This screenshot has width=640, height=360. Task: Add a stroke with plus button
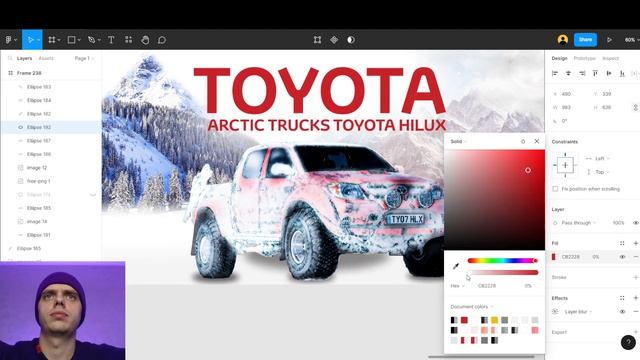[x=636, y=277]
